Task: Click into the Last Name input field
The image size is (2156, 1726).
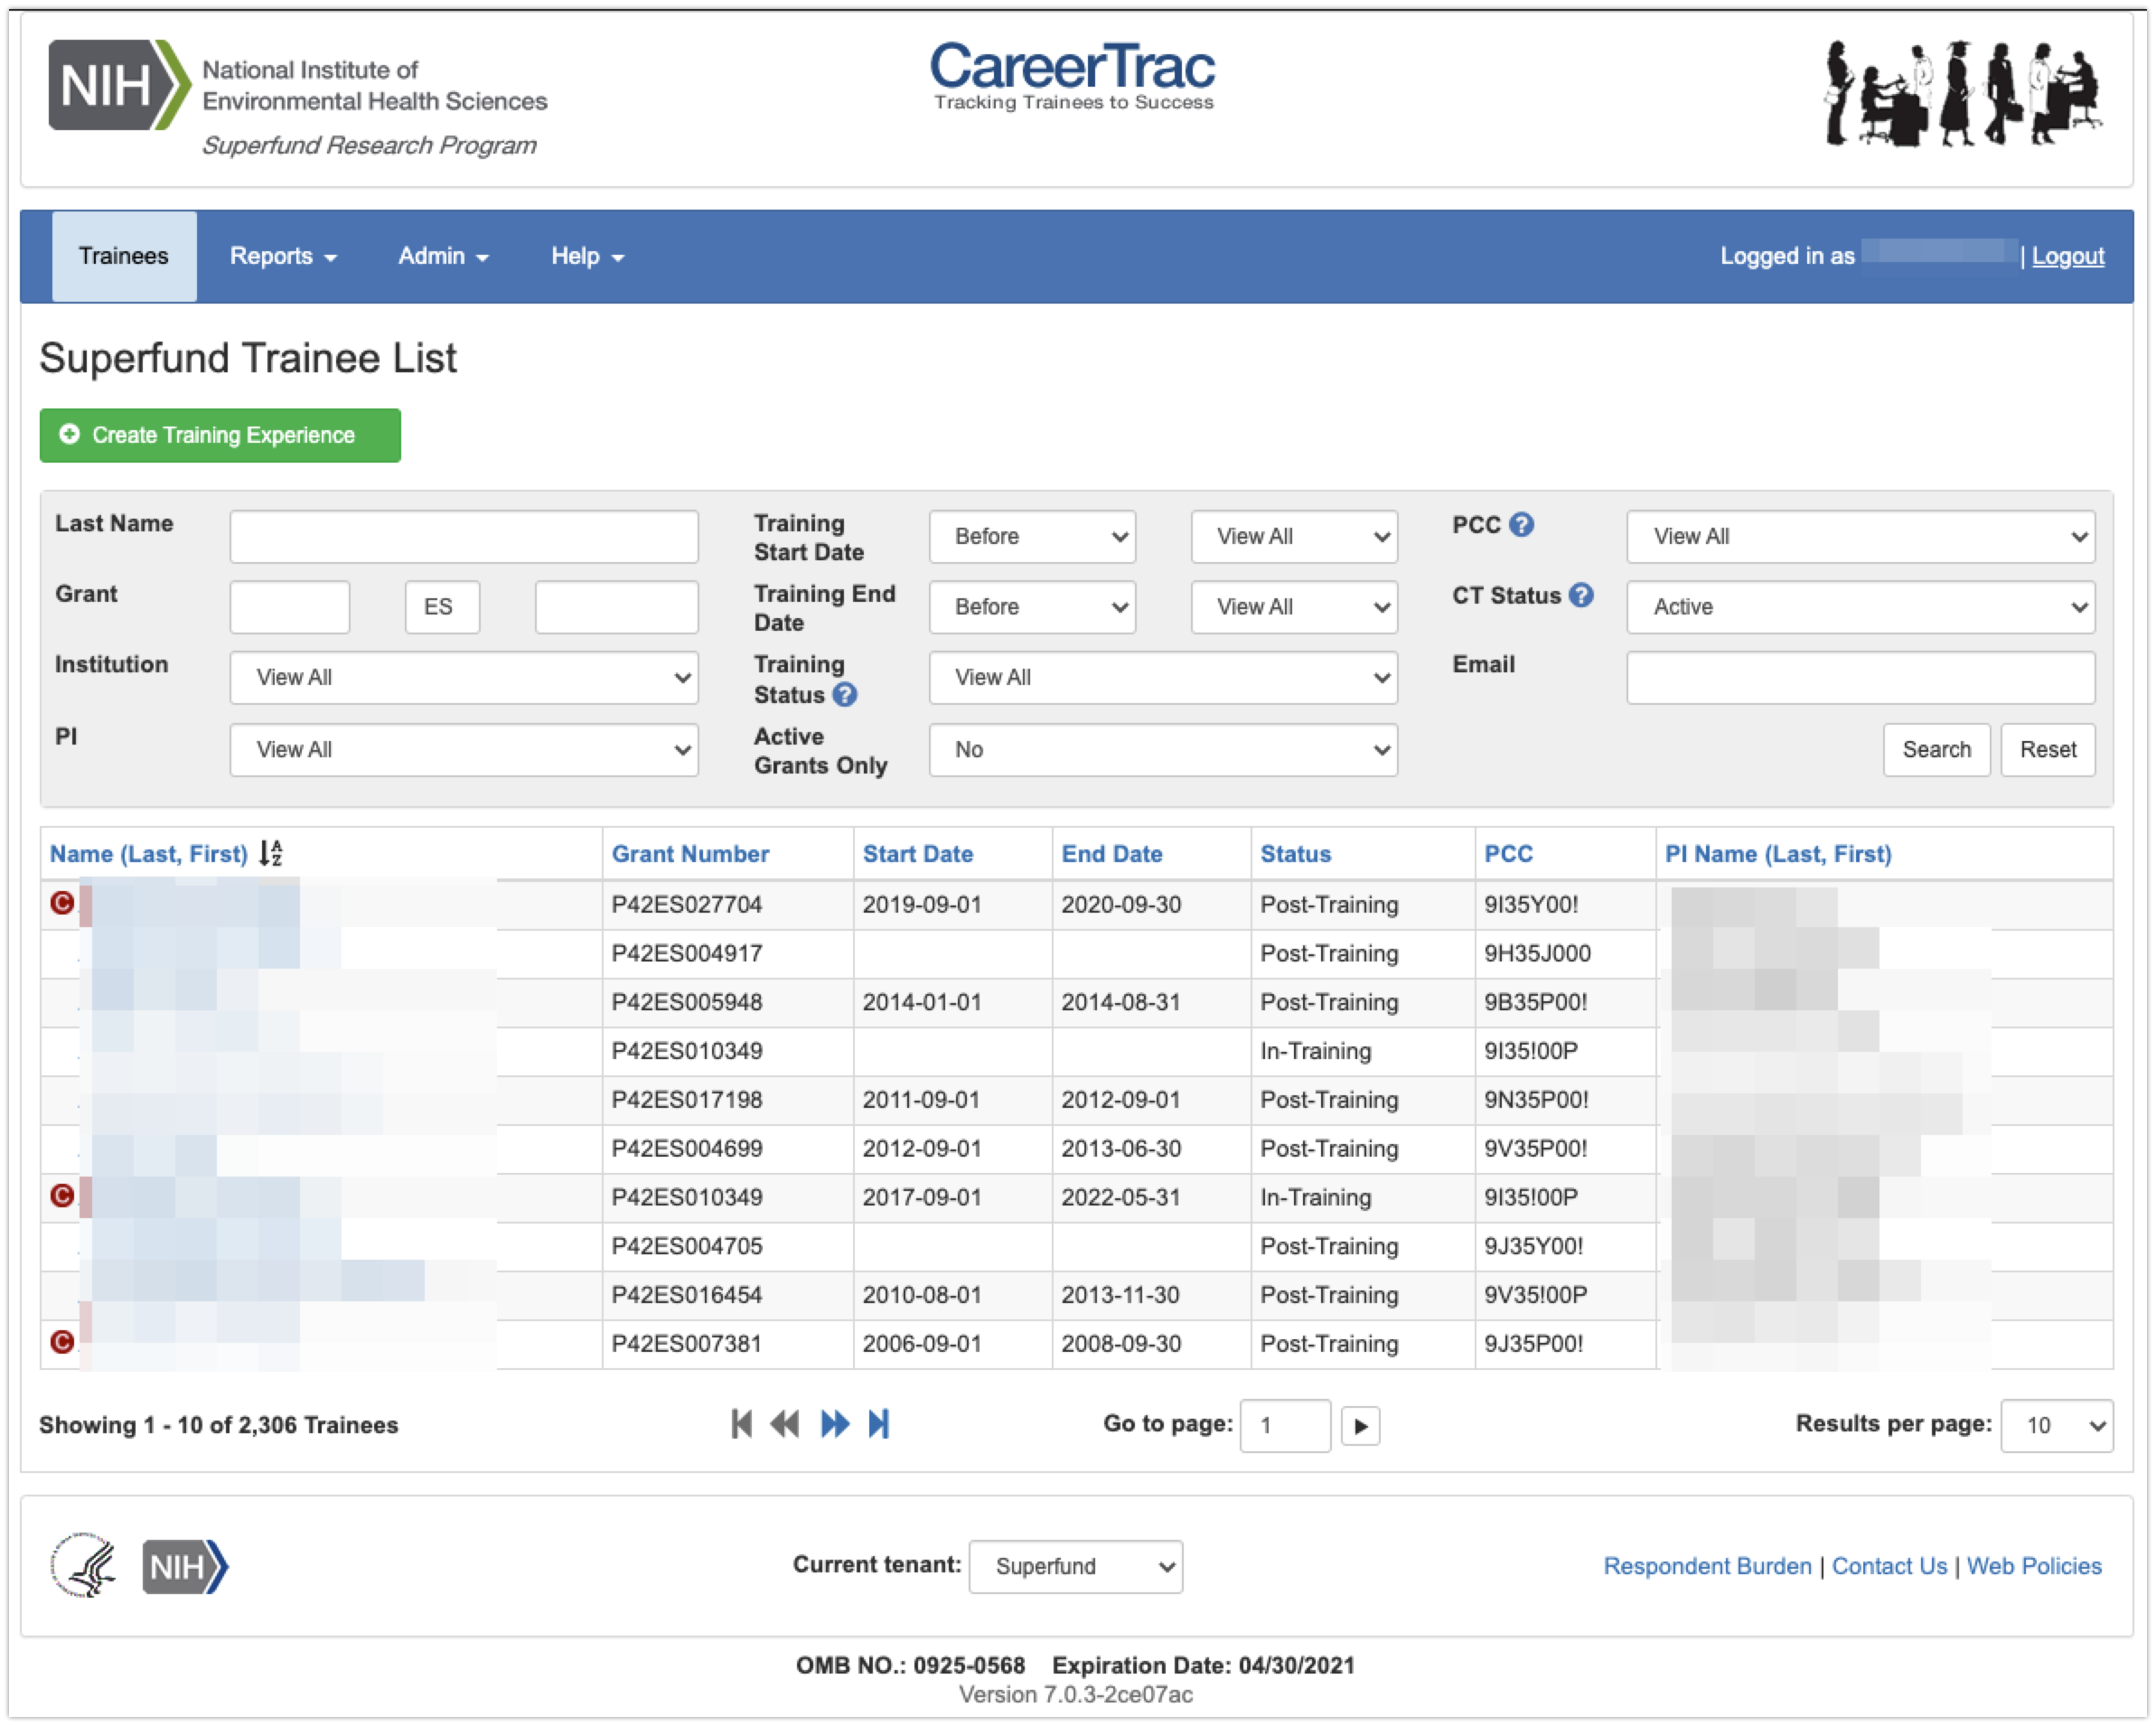Action: (x=463, y=537)
